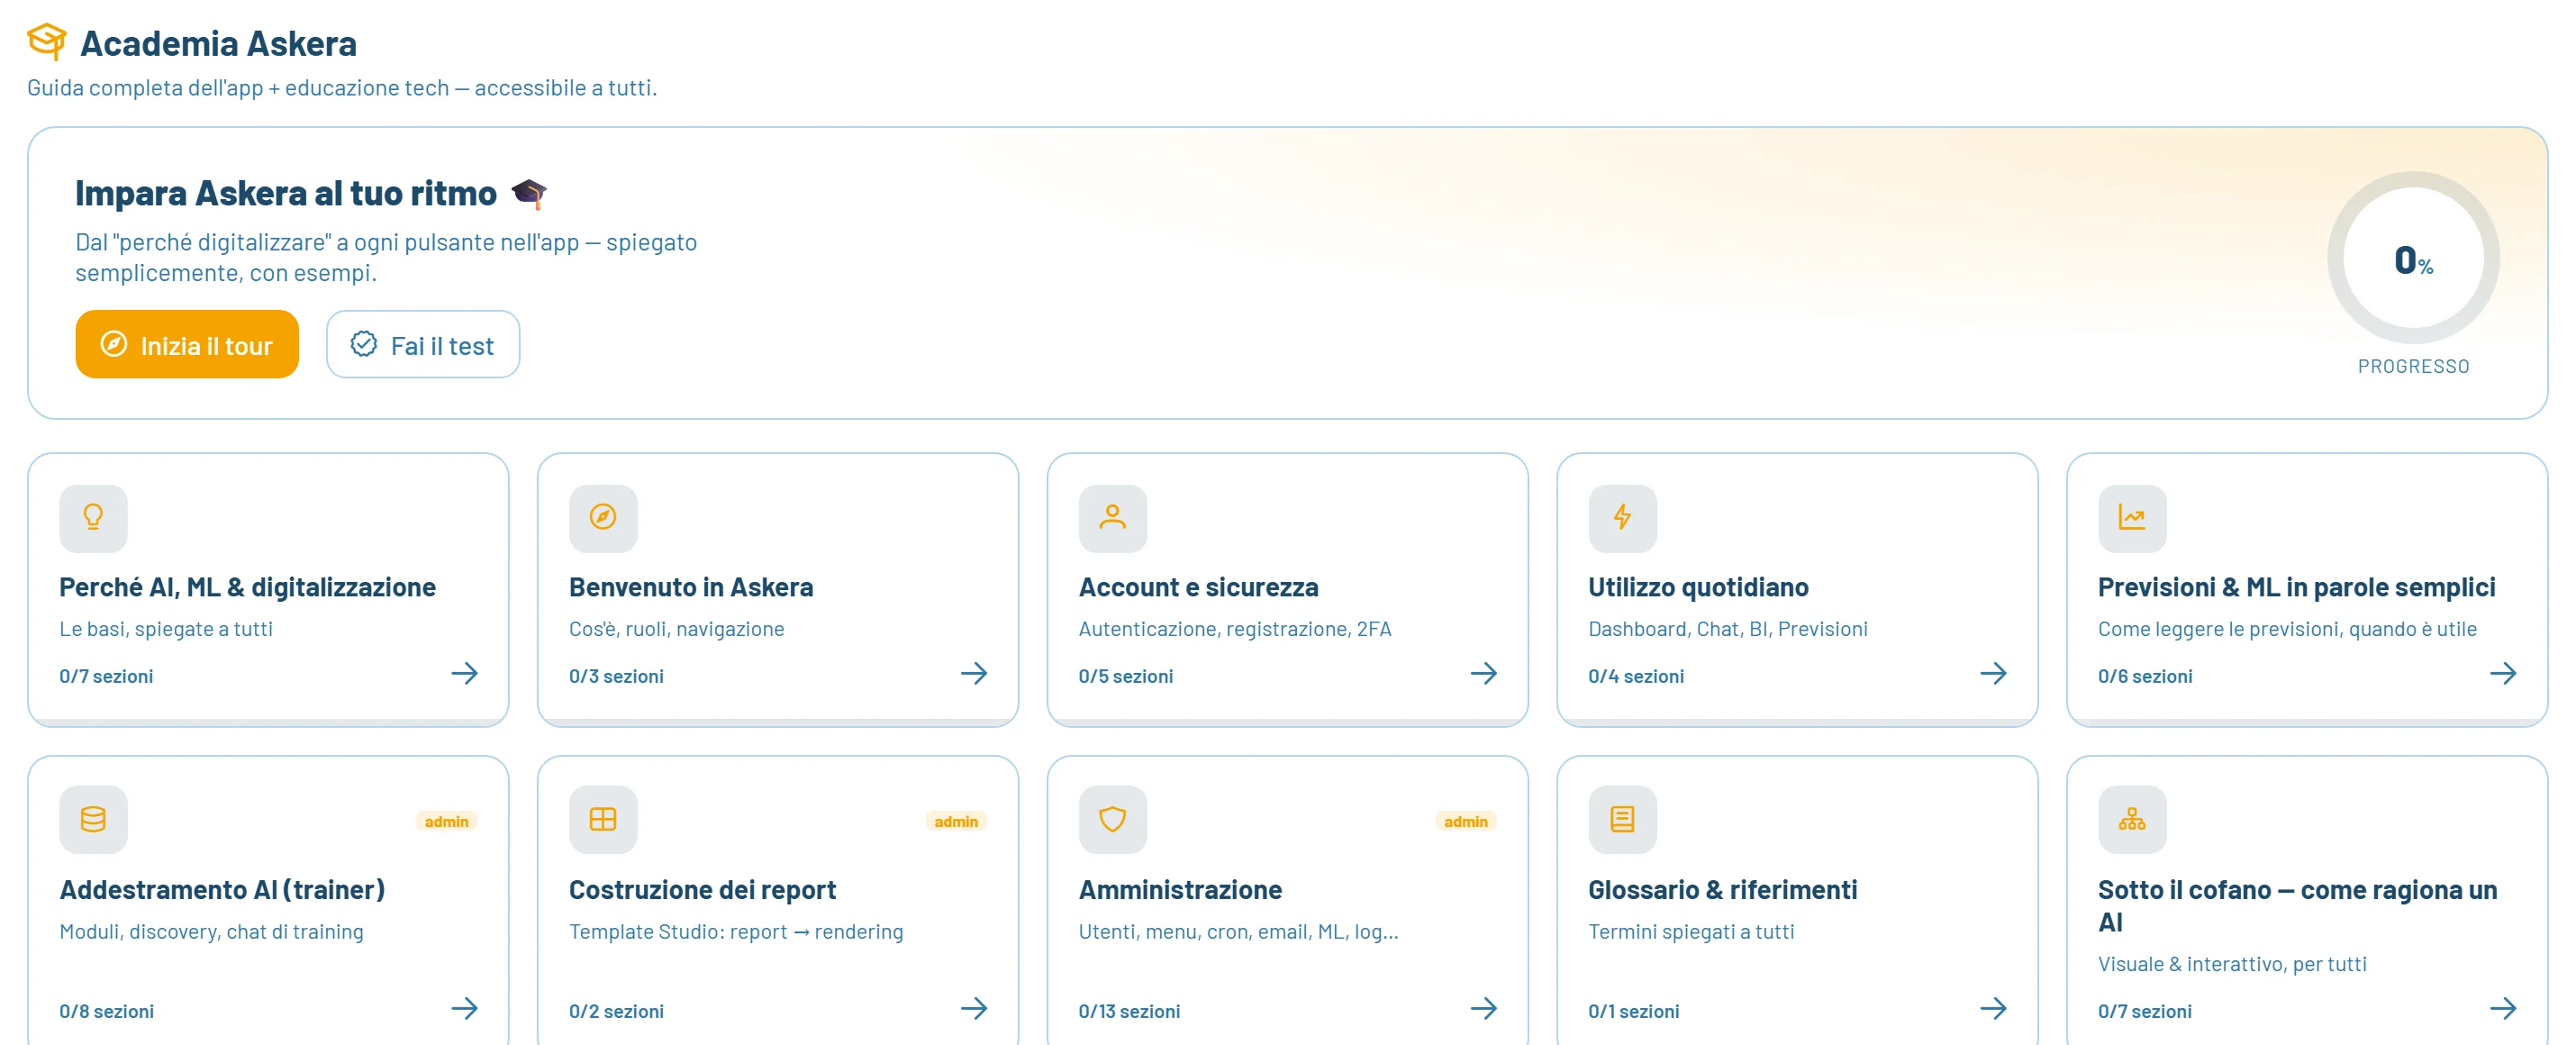
Task: Click the 0/13 sezioni text
Action: tap(1129, 1012)
